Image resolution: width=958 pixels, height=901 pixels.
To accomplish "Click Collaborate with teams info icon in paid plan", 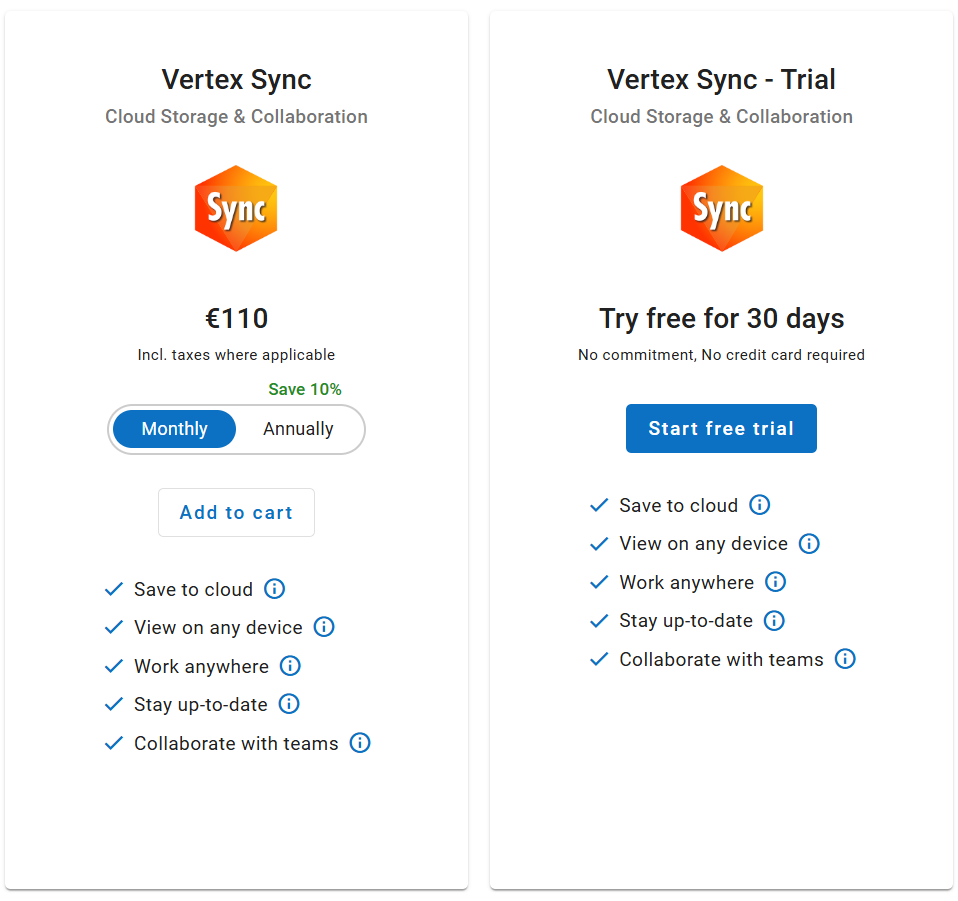I will (x=360, y=743).
